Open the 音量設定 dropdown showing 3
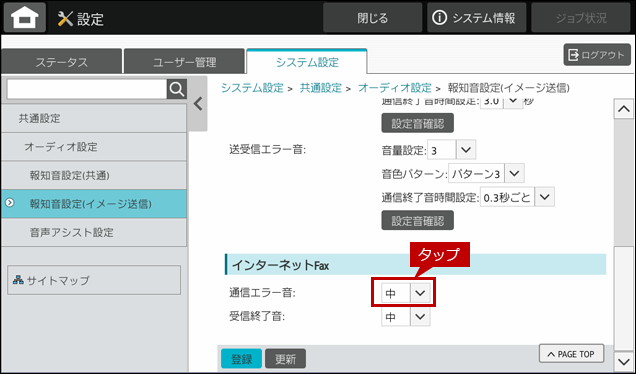636x374 pixels. point(451,150)
